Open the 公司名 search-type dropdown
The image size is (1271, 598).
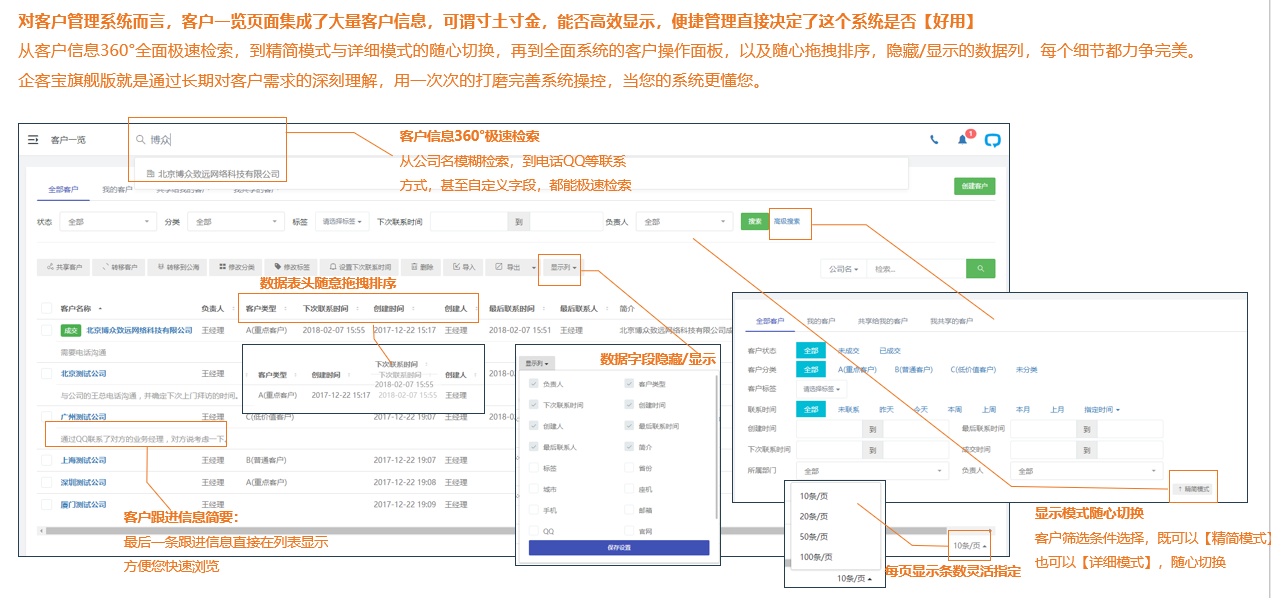coord(843,268)
